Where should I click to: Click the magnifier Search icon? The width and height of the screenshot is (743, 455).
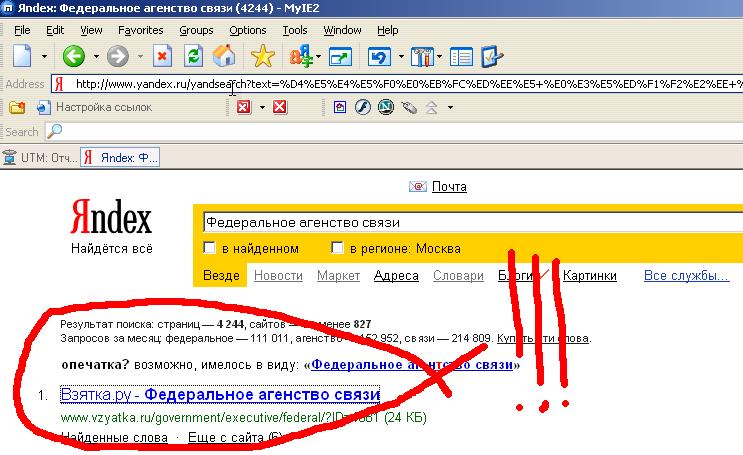54,131
